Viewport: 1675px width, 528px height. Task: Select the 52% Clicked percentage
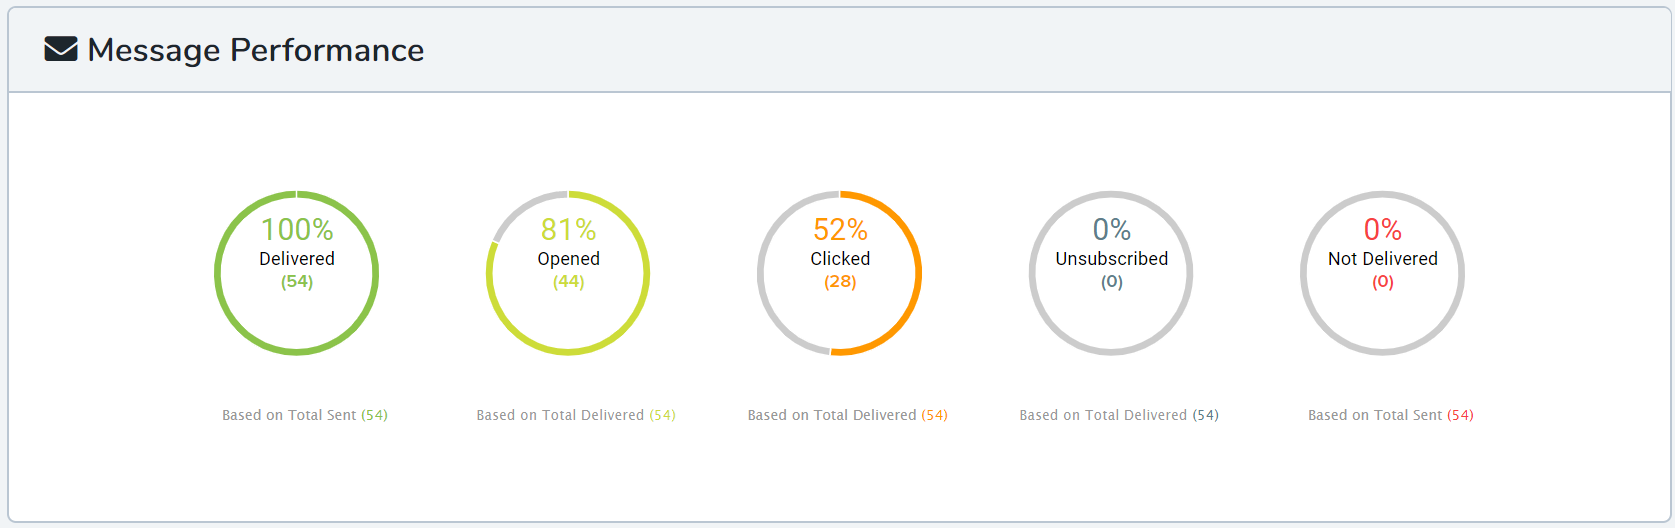click(x=840, y=229)
